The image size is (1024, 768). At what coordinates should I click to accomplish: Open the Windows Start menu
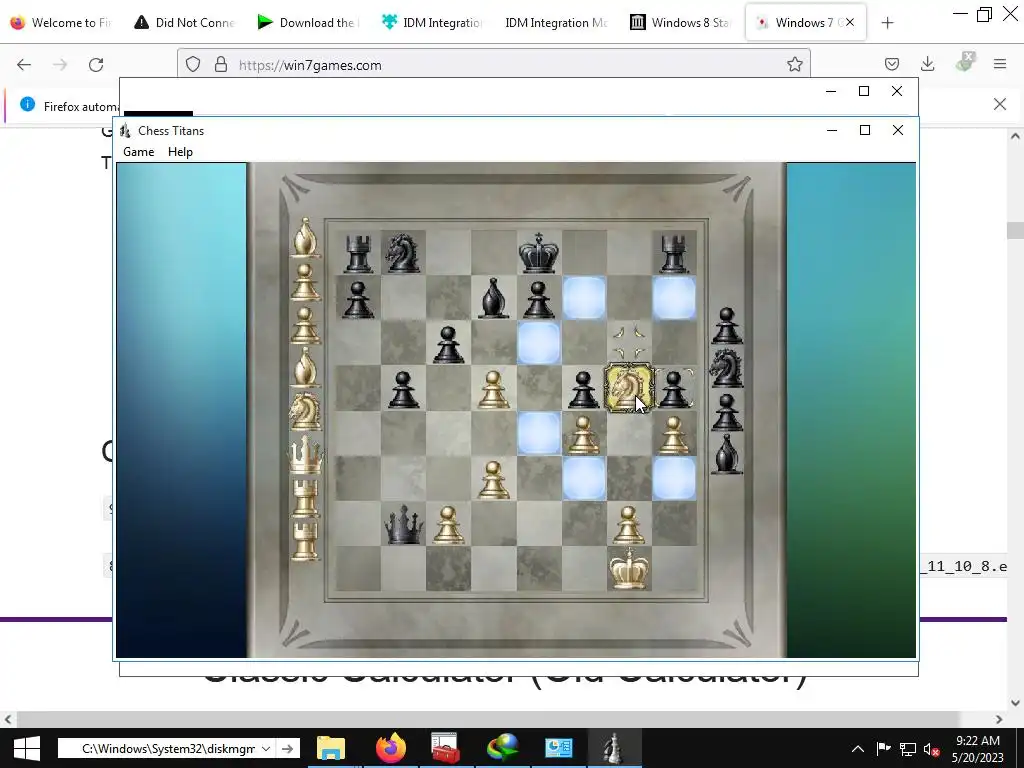point(26,748)
